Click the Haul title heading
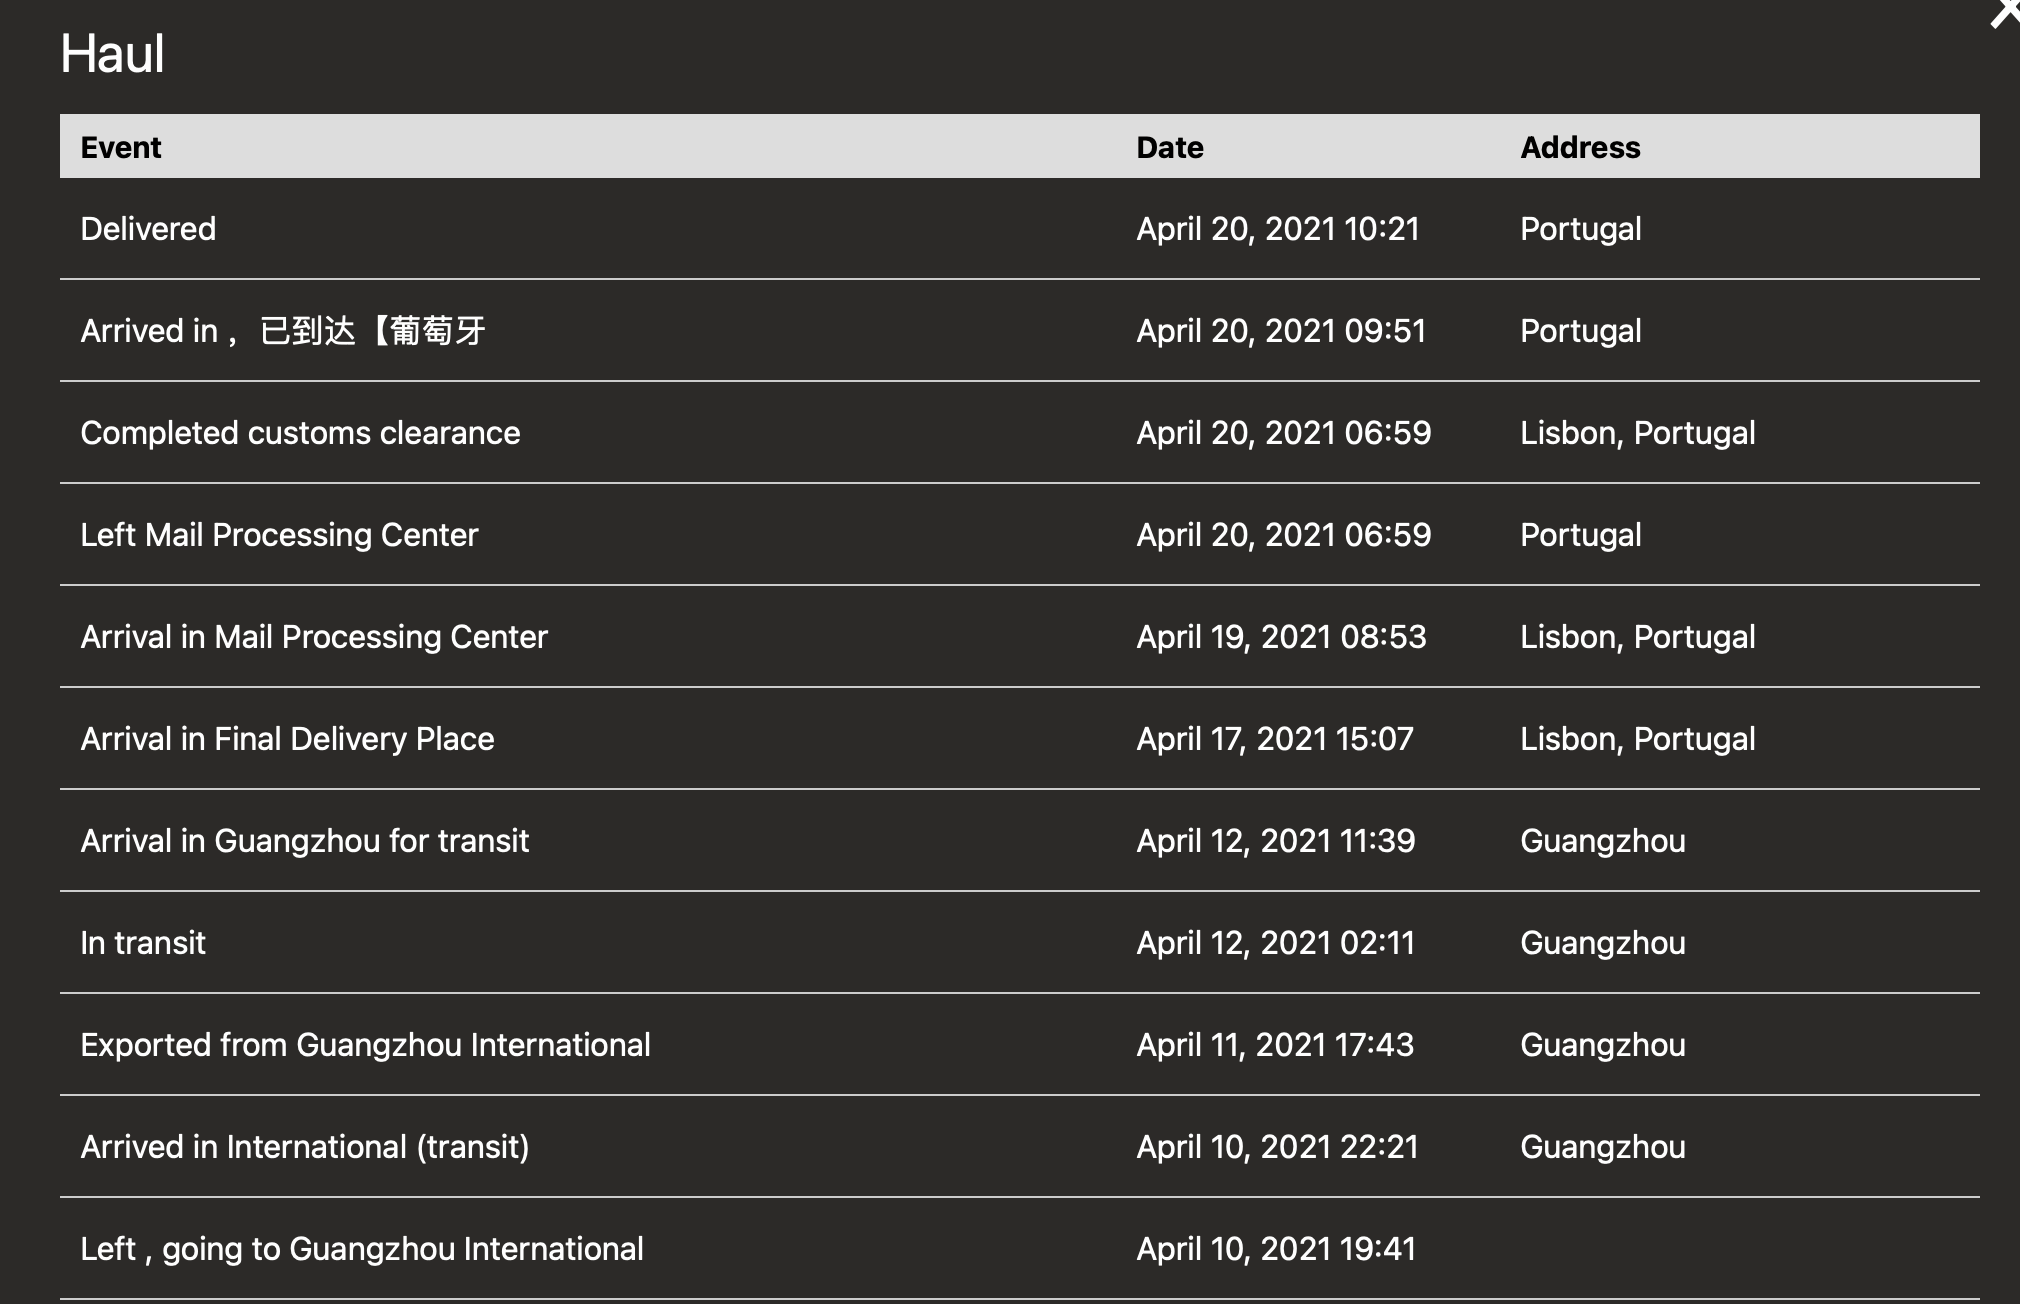Image resolution: width=2020 pixels, height=1304 pixels. pyautogui.click(x=113, y=54)
